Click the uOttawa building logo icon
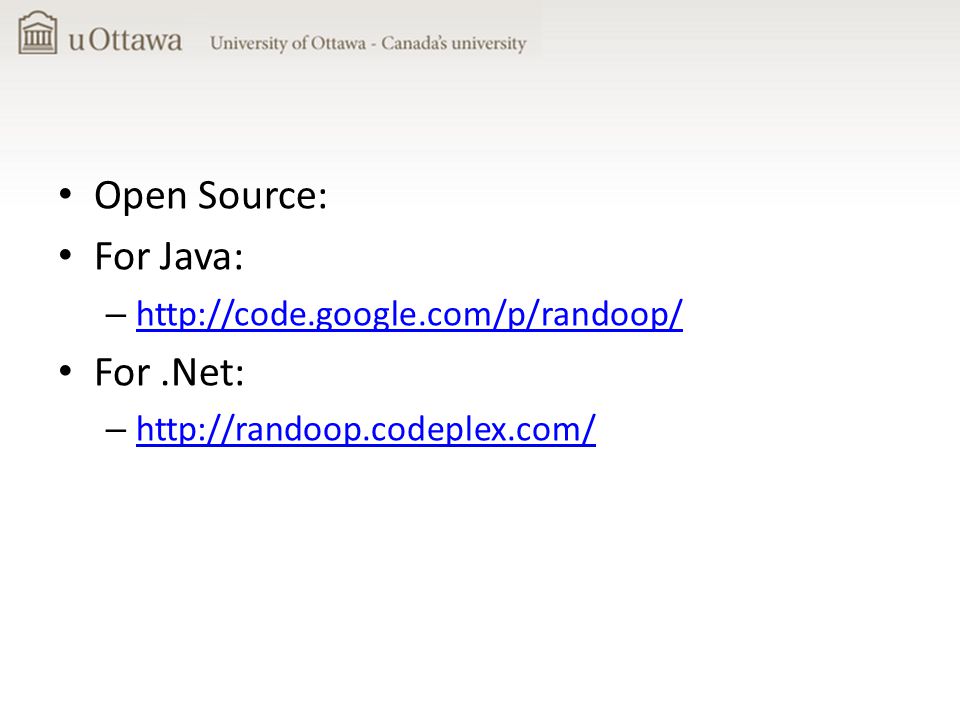Image resolution: width=960 pixels, height=720 pixels. (38, 32)
